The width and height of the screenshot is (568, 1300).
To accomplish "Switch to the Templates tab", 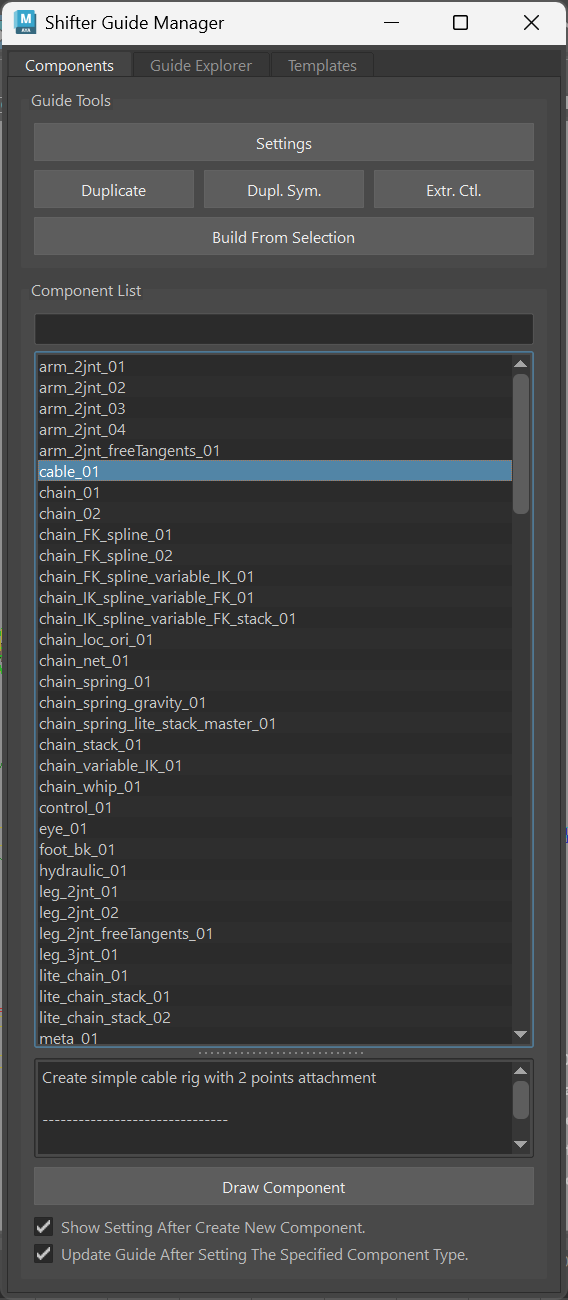I will 322,66.
